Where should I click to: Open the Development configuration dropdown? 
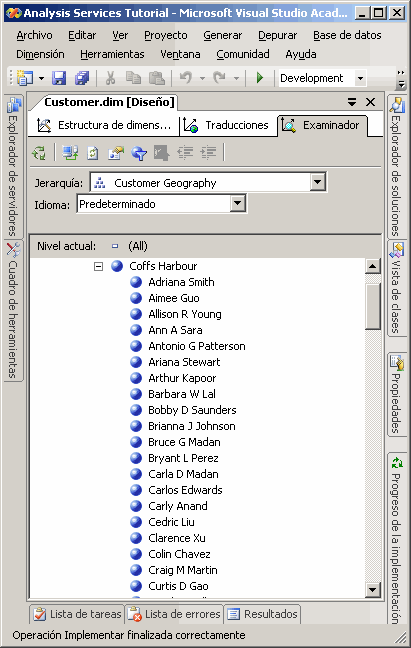click(360, 78)
